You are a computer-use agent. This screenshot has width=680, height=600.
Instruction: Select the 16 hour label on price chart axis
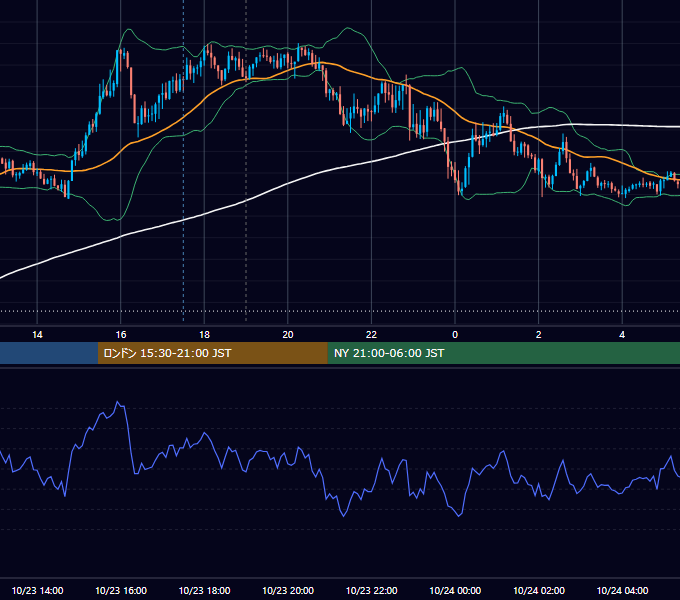(x=121, y=335)
